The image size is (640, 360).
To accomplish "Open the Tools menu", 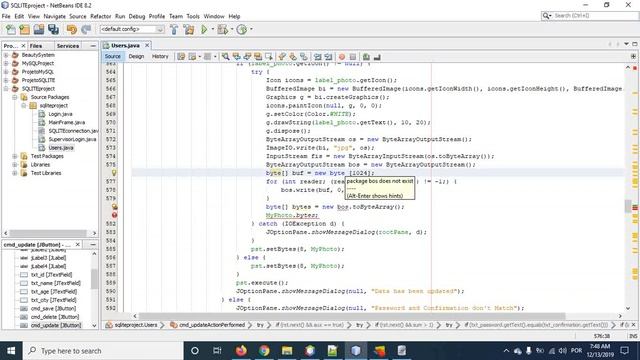I will coord(193,16).
